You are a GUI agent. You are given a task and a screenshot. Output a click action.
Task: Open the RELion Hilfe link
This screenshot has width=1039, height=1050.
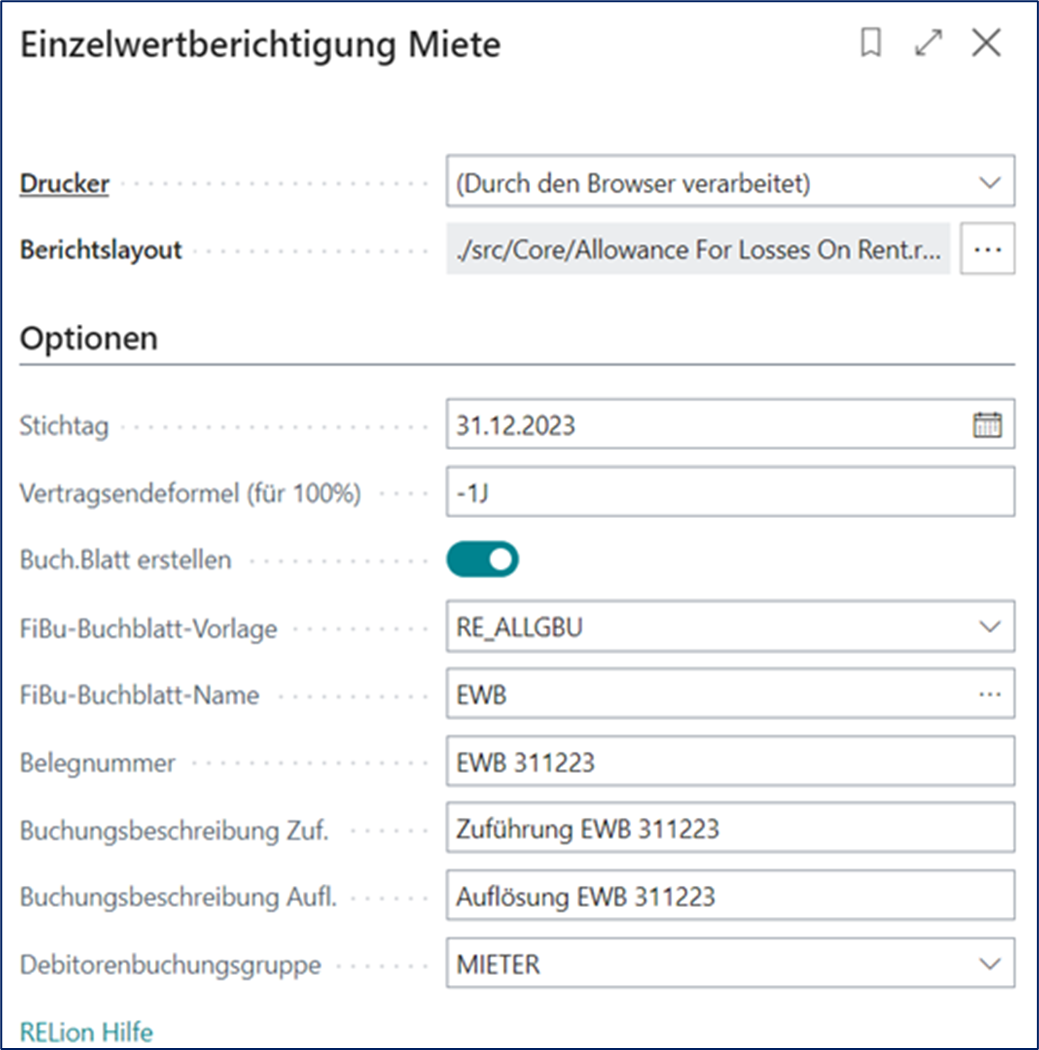coord(87,1031)
